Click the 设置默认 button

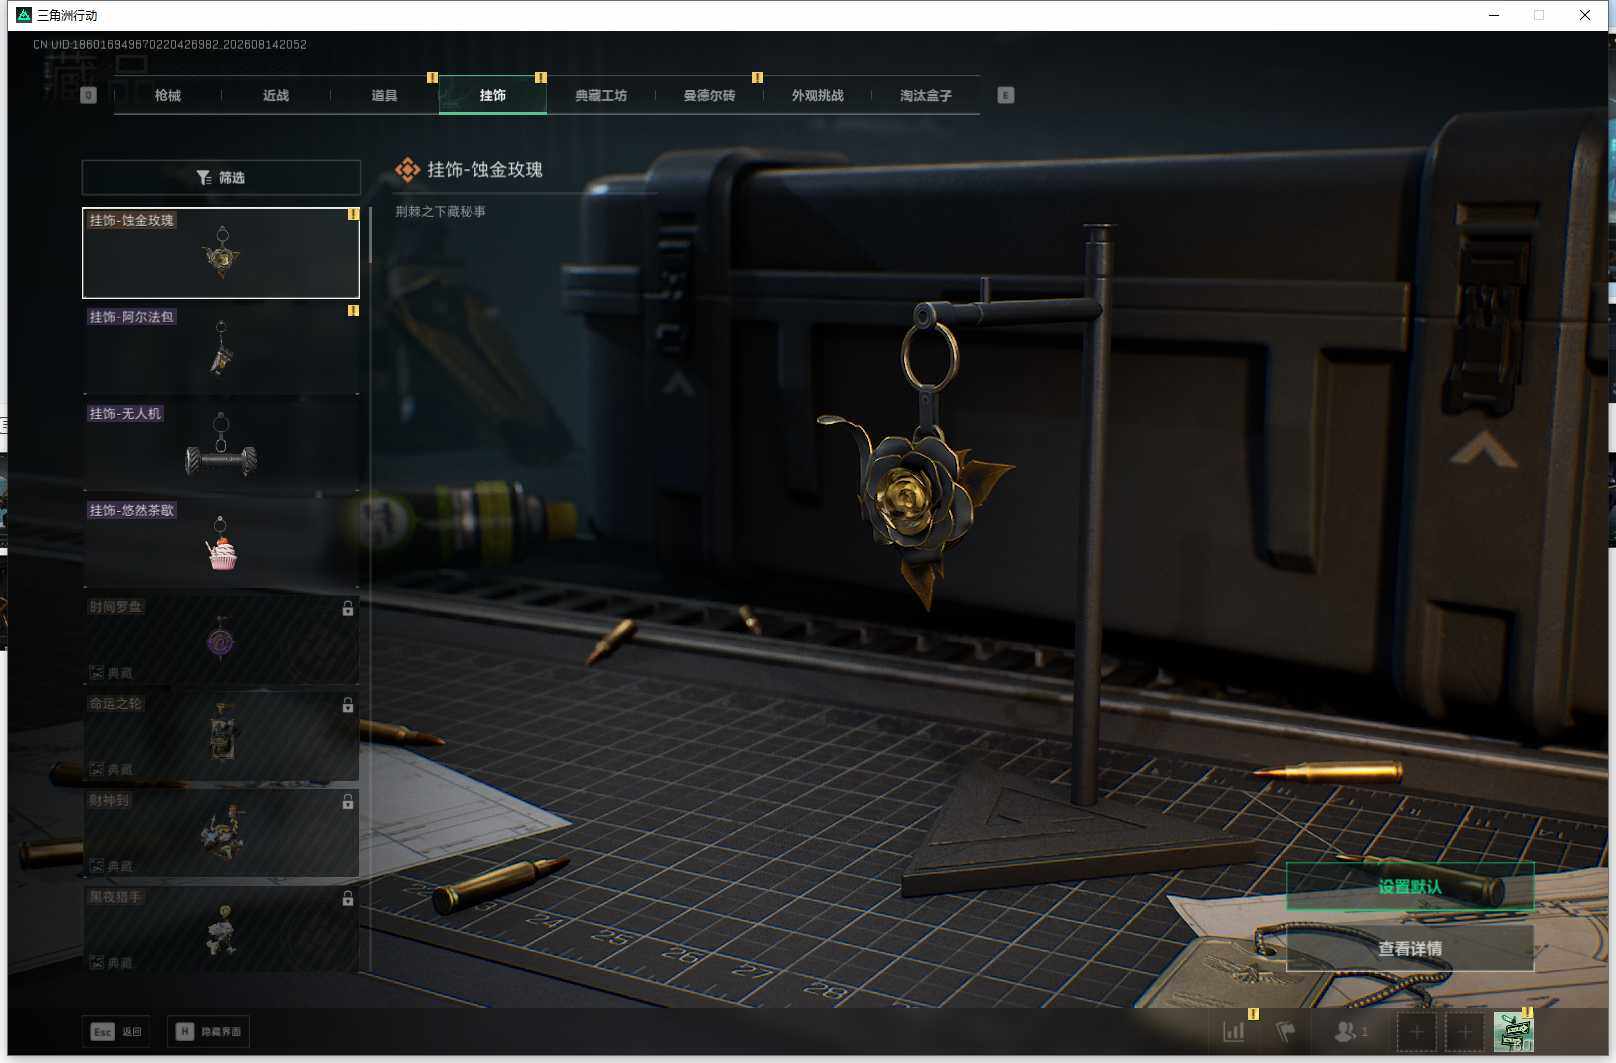[1410, 886]
